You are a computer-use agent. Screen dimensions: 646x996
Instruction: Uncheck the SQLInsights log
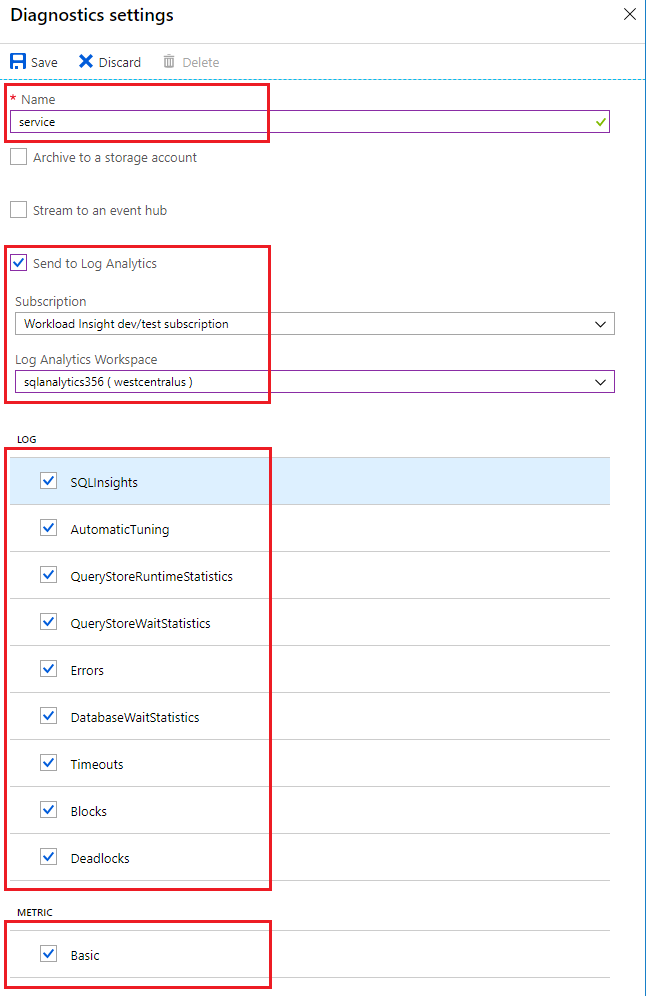[49, 480]
